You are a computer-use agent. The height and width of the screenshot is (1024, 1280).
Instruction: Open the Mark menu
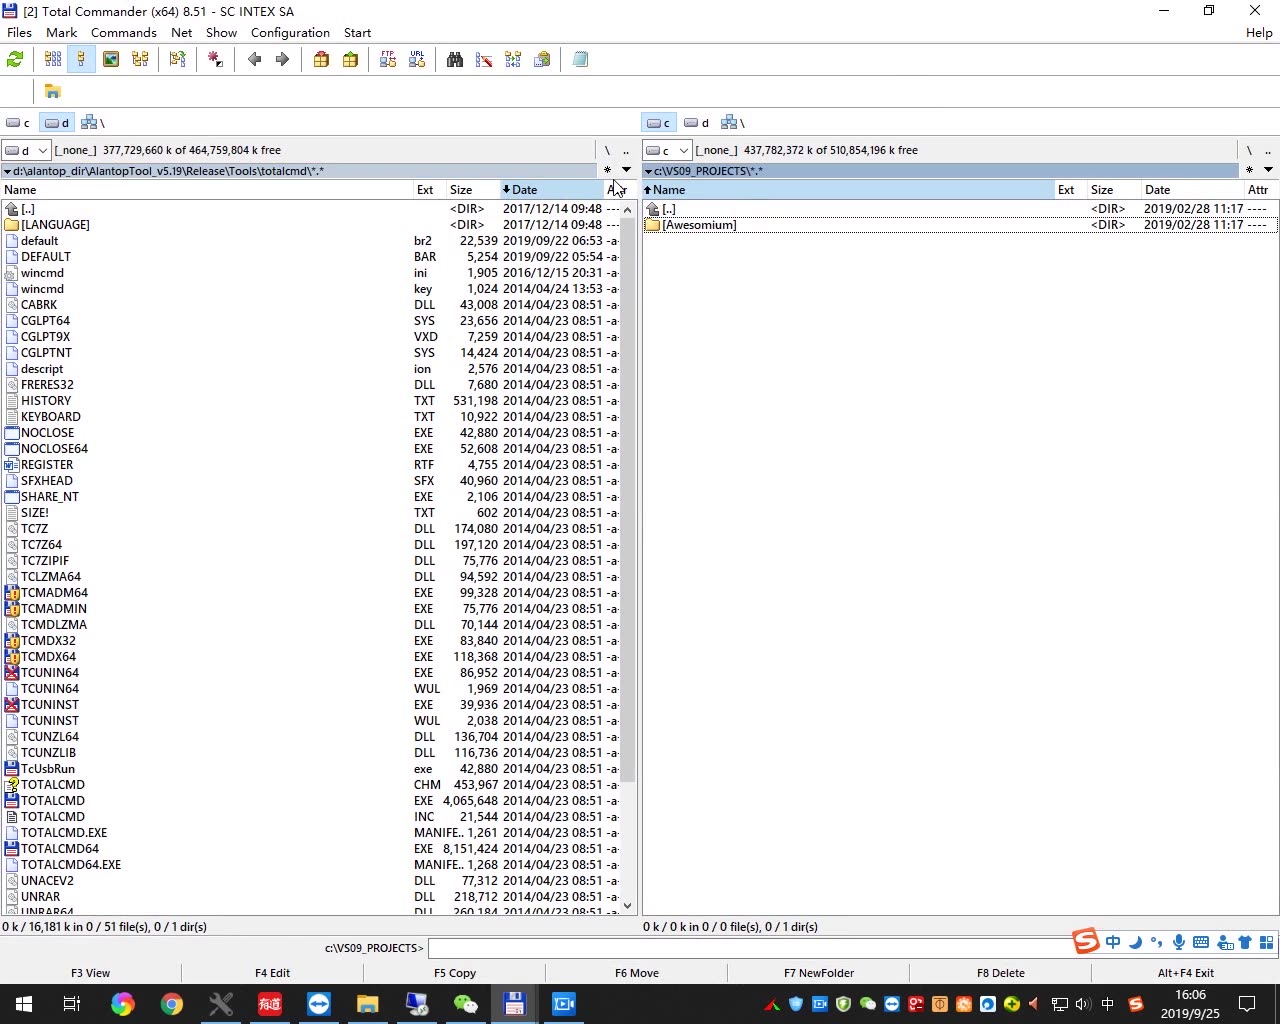point(61,32)
